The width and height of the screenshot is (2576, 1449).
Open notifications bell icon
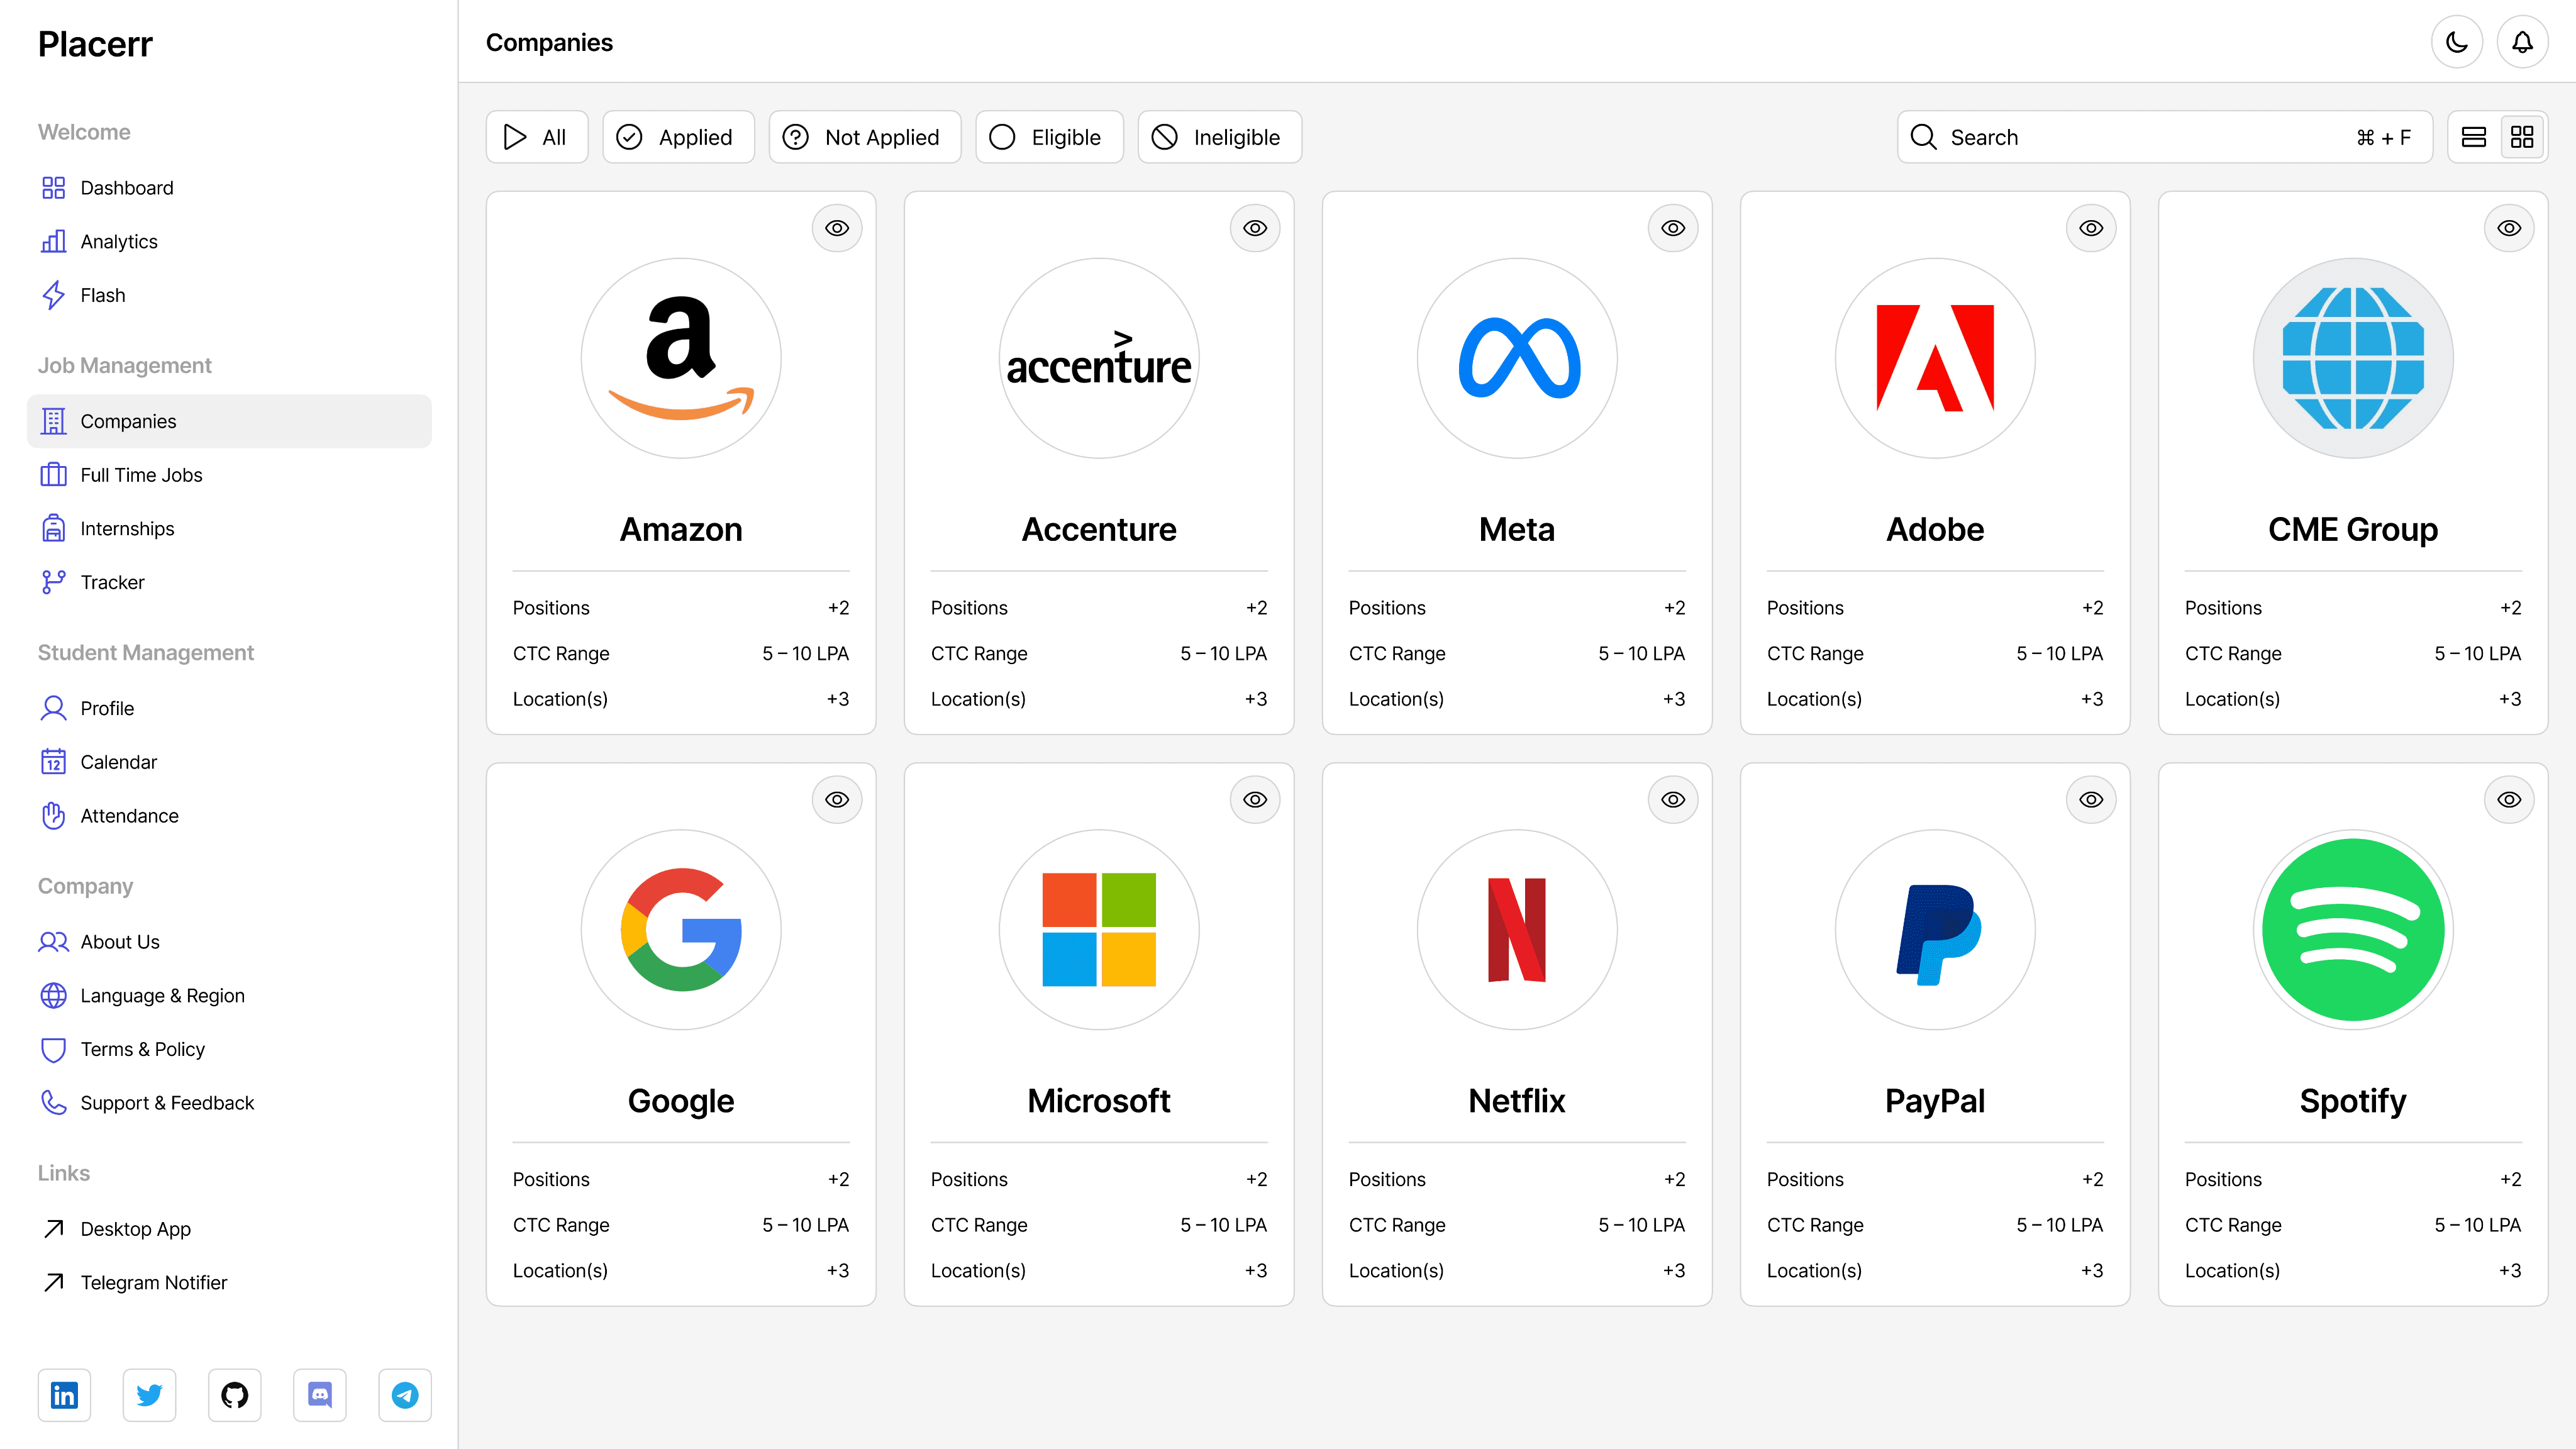point(2522,42)
